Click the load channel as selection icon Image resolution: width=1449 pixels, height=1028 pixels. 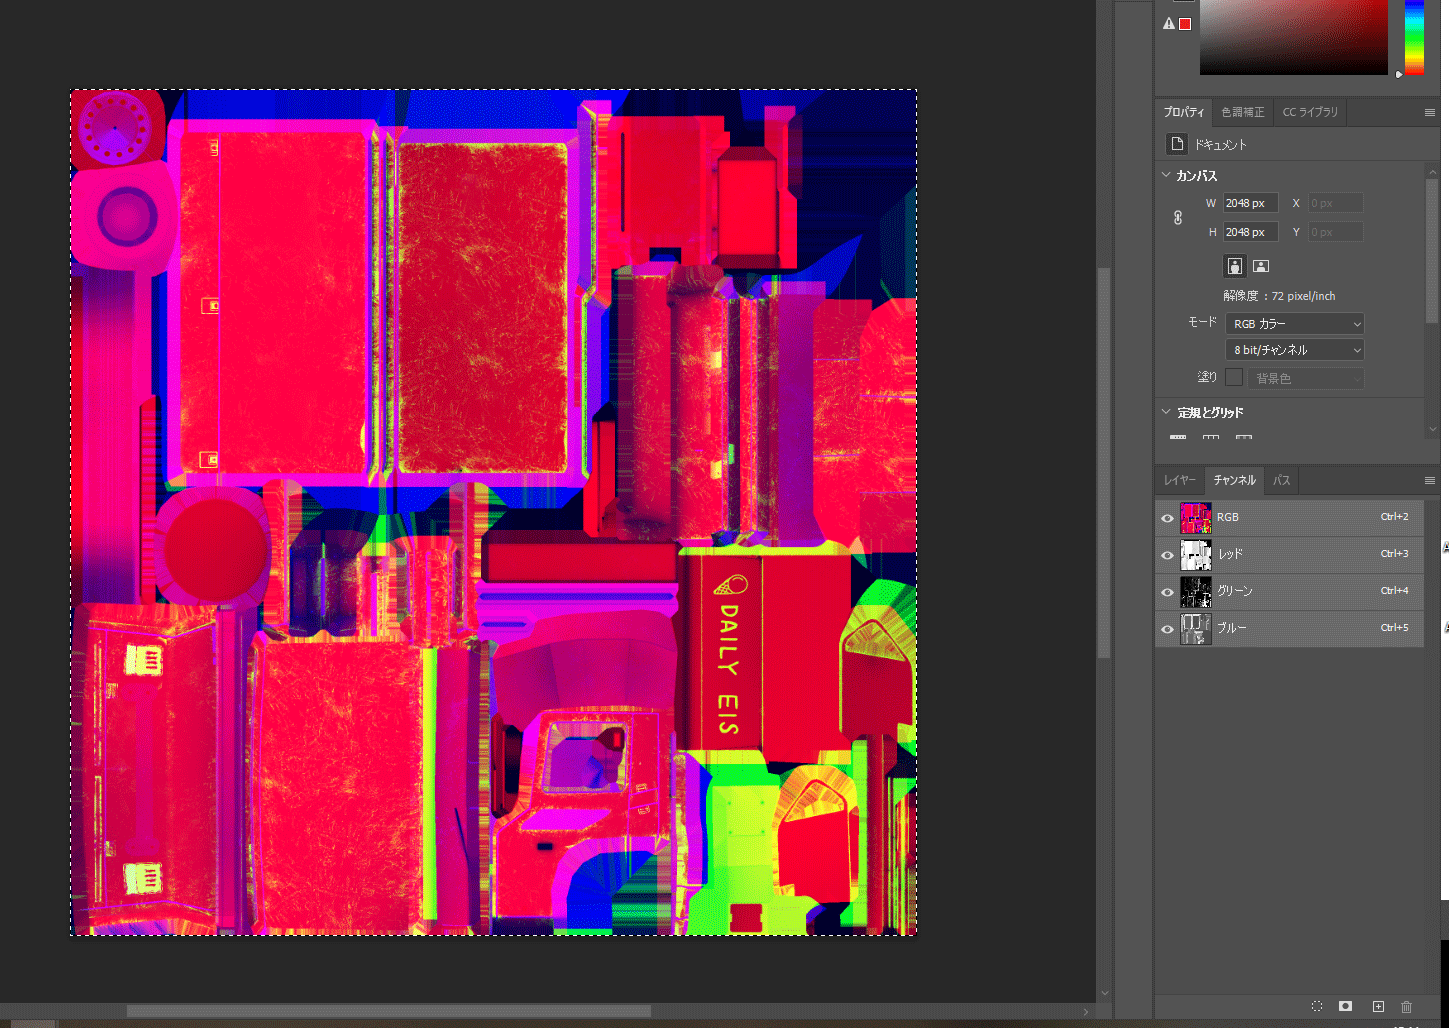1317,1006
